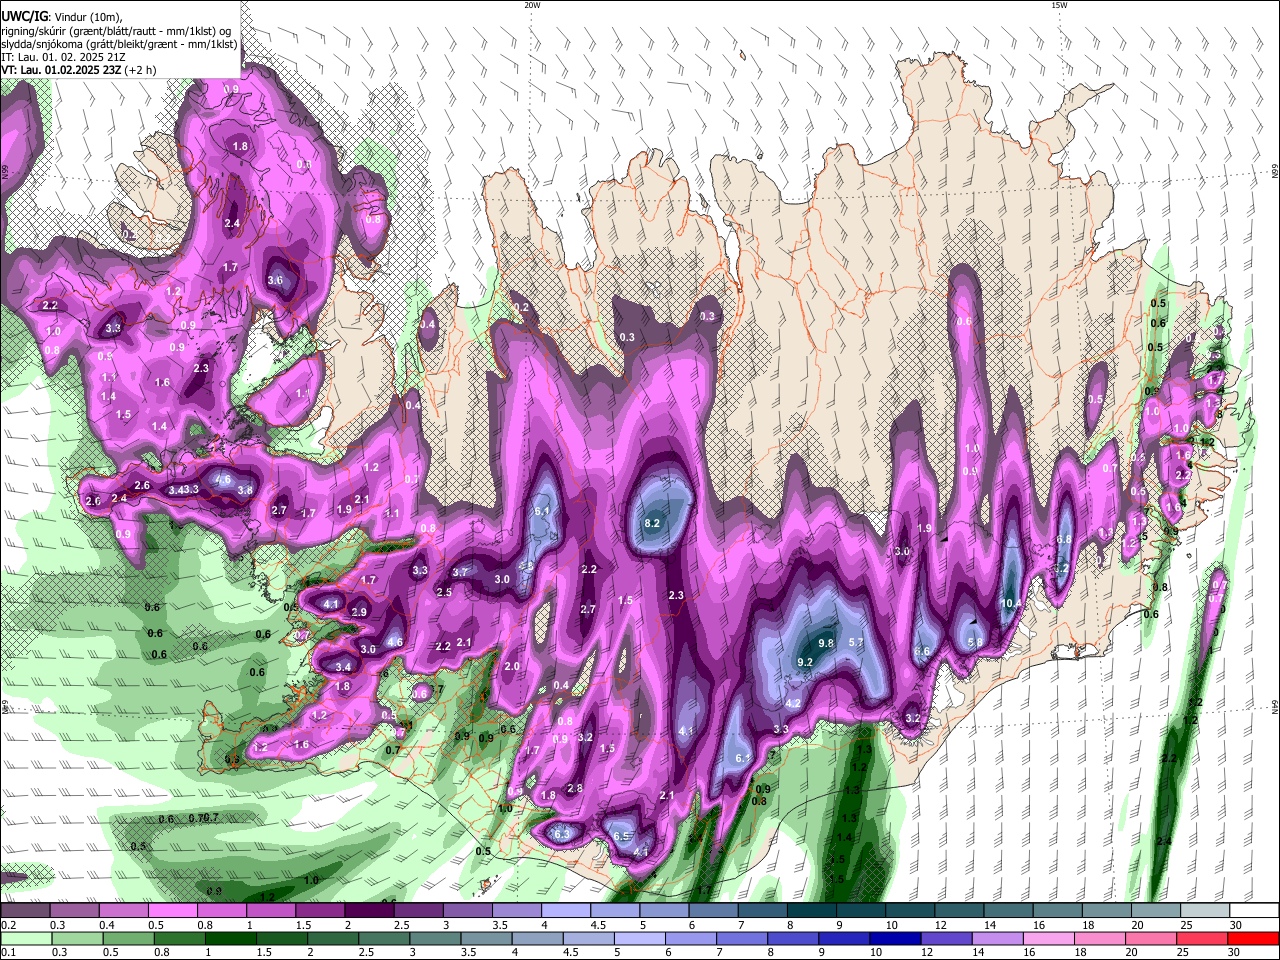Screen dimensions: 1280x960
Task: Click the 3.6 value in the Westfjords
Action: pyautogui.click(x=276, y=280)
